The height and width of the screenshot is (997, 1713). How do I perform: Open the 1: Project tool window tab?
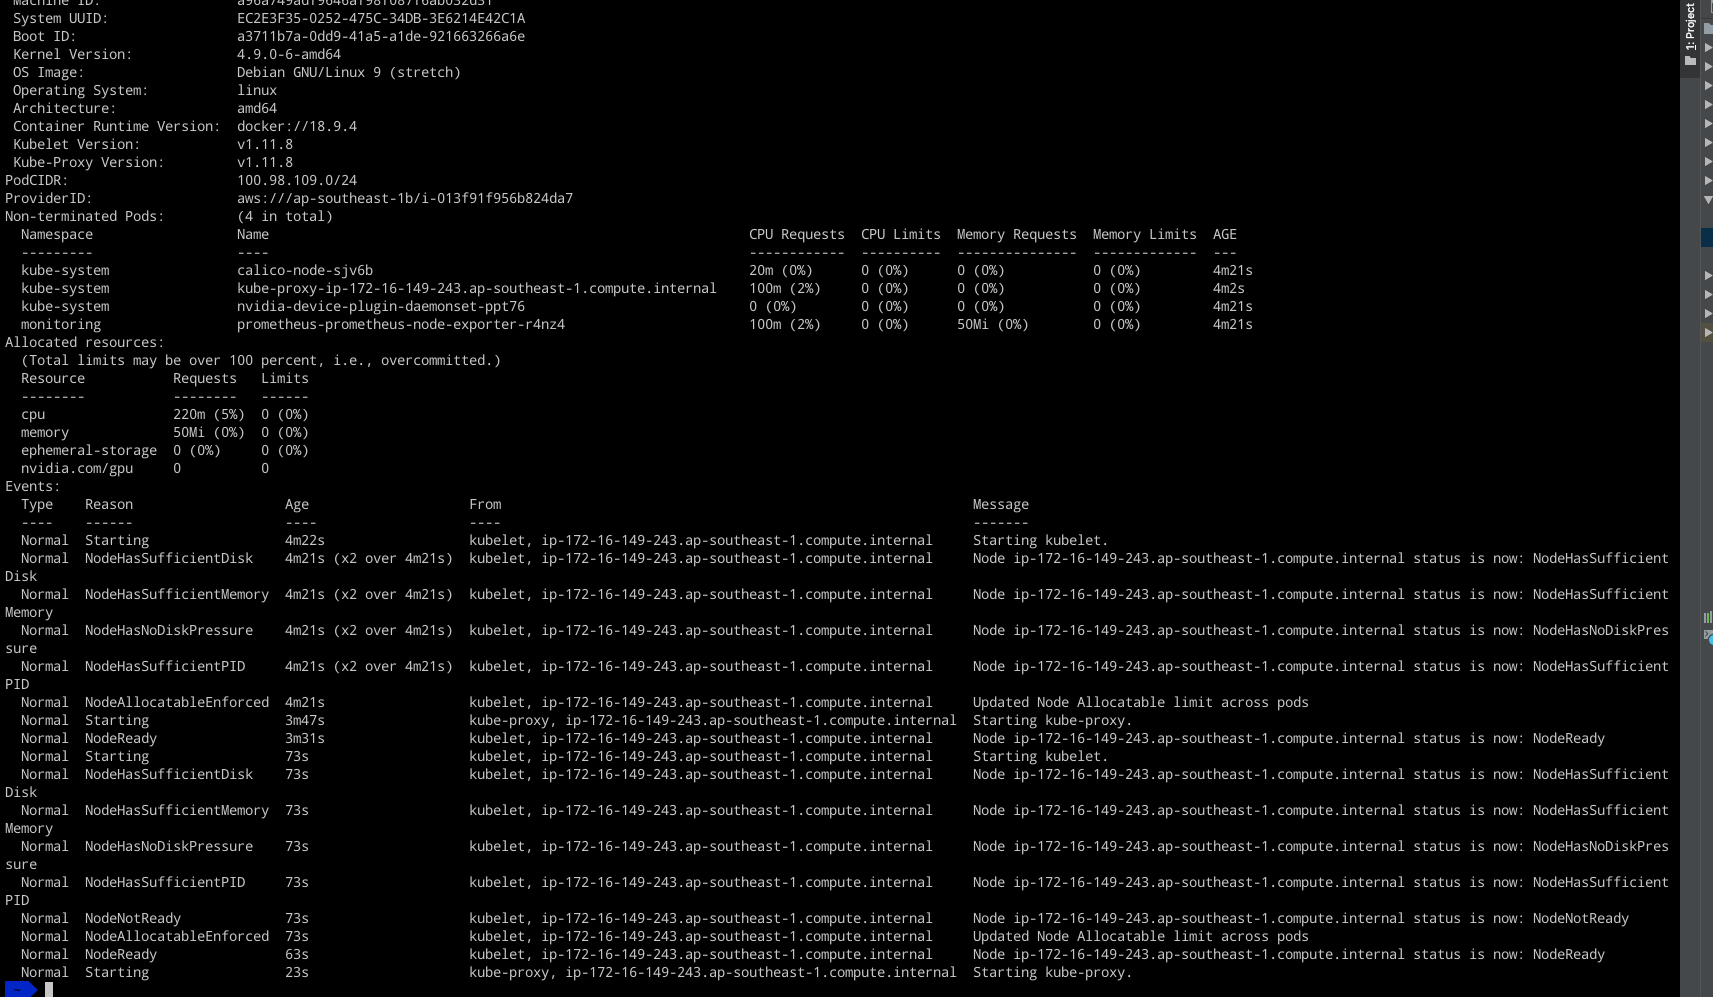coord(1690,34)
